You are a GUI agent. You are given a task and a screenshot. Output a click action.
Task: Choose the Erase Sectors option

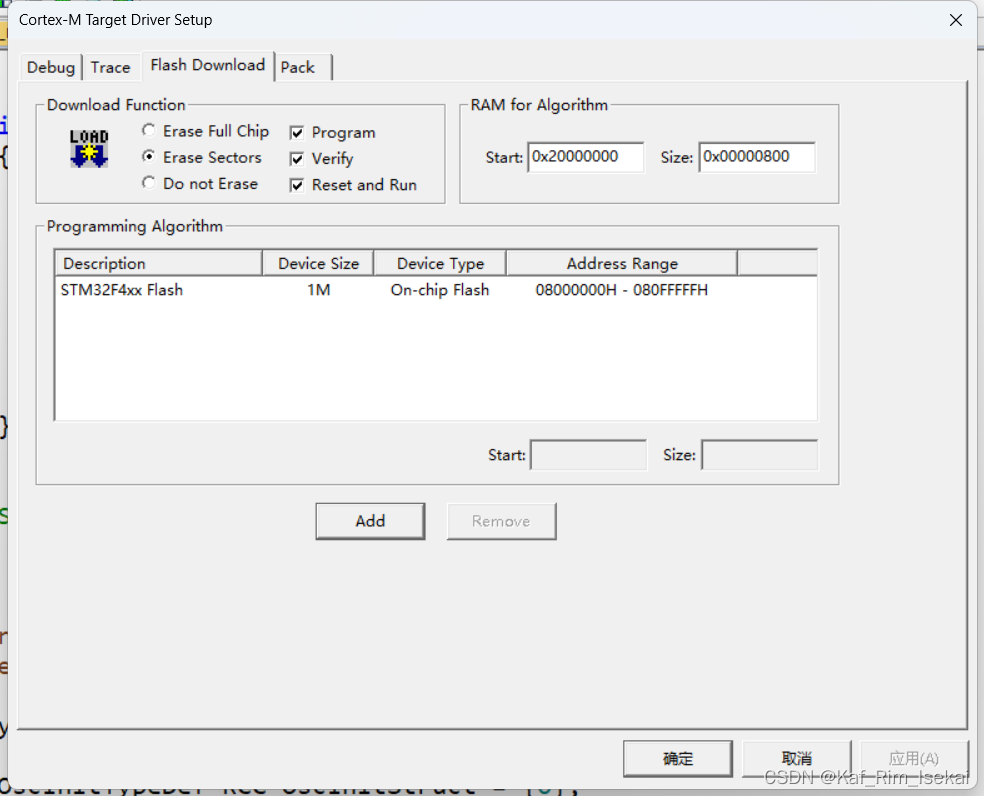coord(148,157)
